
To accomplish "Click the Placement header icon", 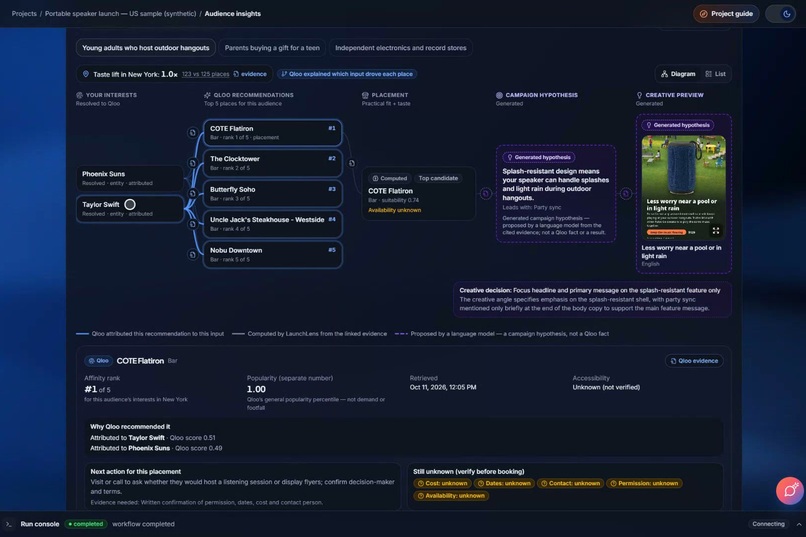I will 365,95.
